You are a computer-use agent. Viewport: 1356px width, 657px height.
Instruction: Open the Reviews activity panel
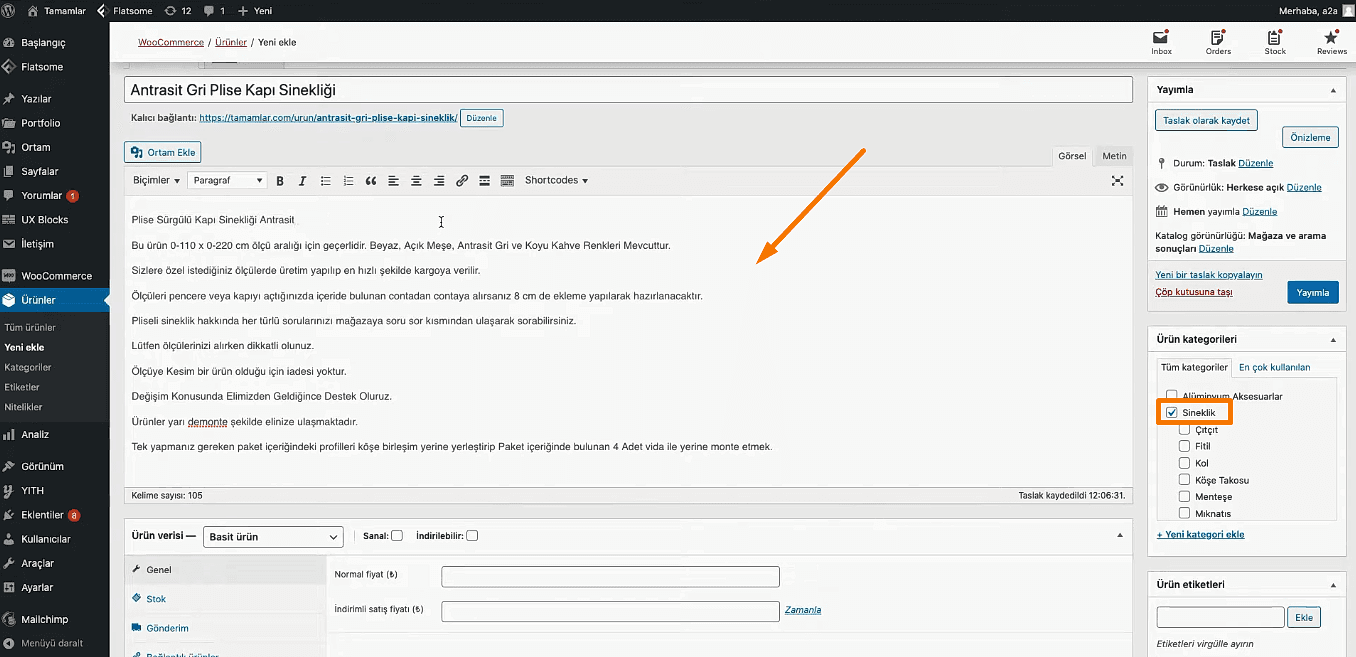point(1331,42)
